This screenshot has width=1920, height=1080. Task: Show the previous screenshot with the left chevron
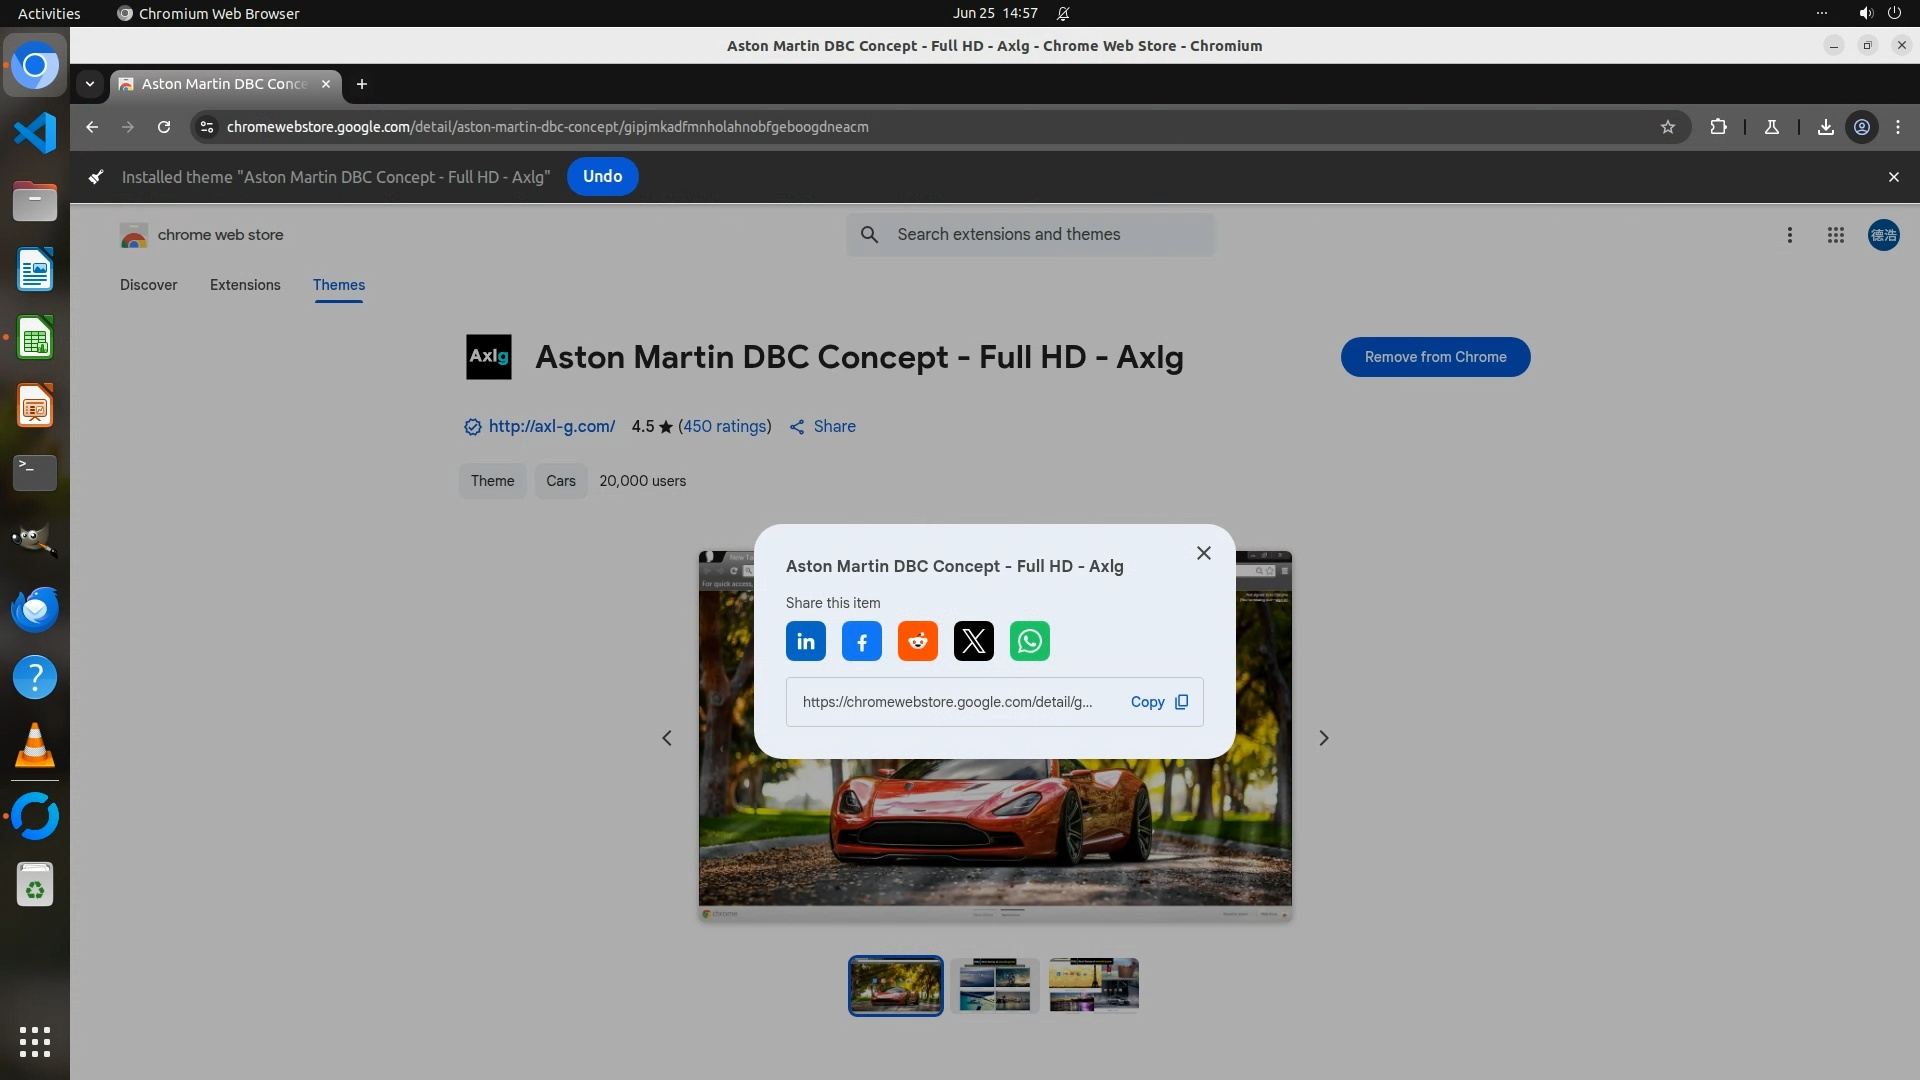[667, 738]
